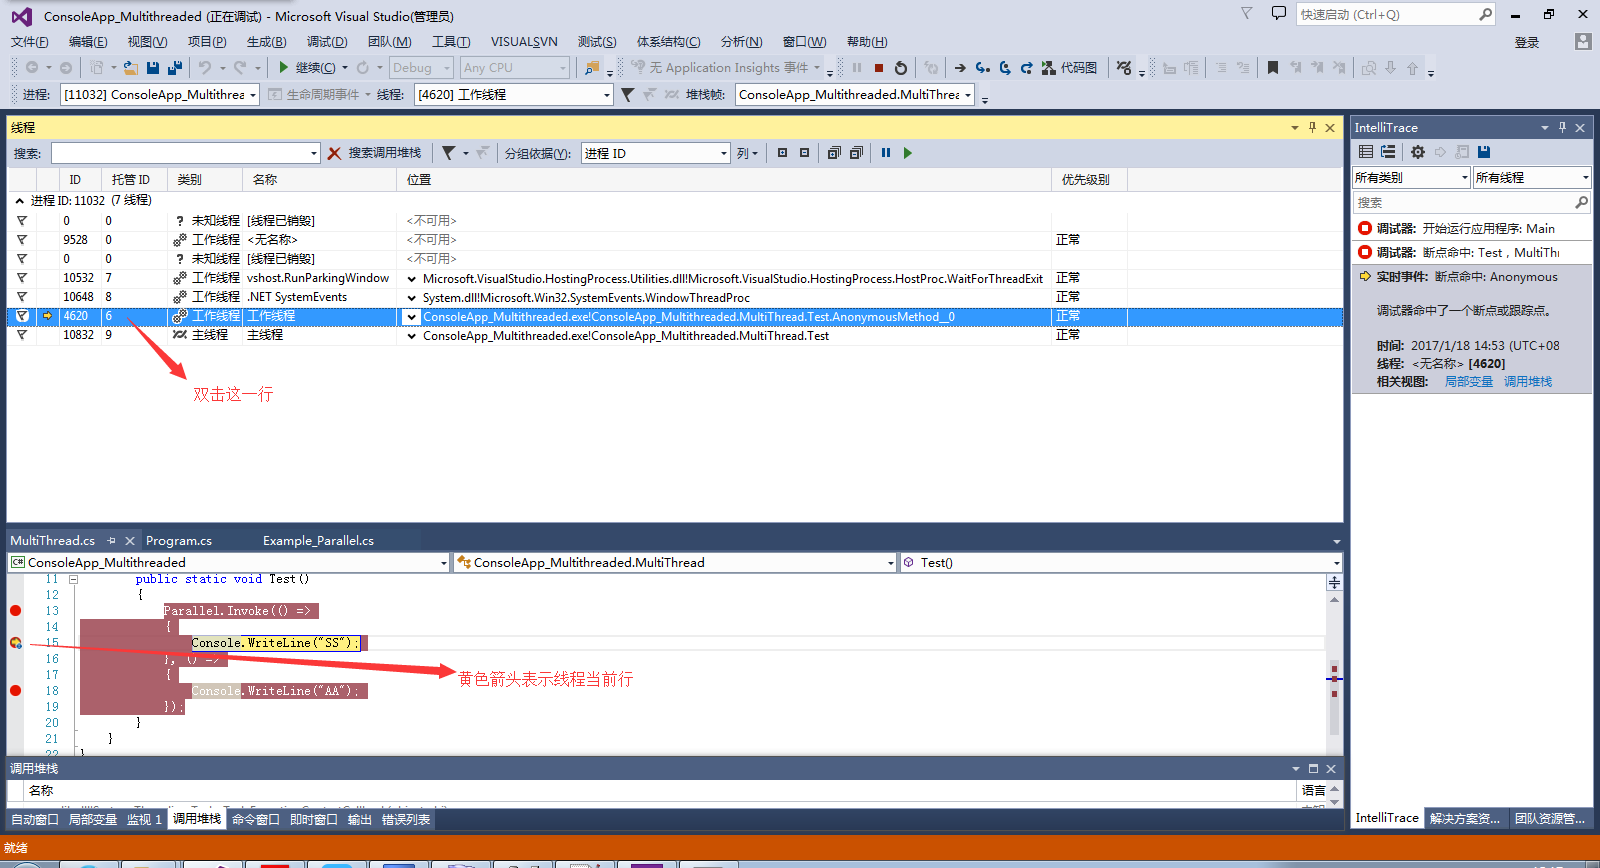Open the 文件(F) File menu
This screenshot has width=1600, height=868.
coord(30,41)
